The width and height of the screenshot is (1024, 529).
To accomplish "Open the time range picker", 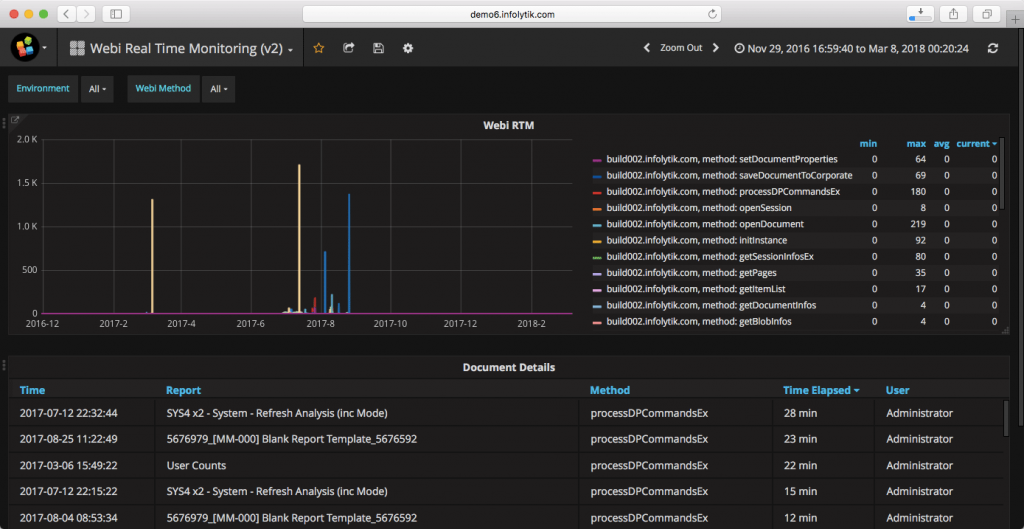I will tap(852, 48).
